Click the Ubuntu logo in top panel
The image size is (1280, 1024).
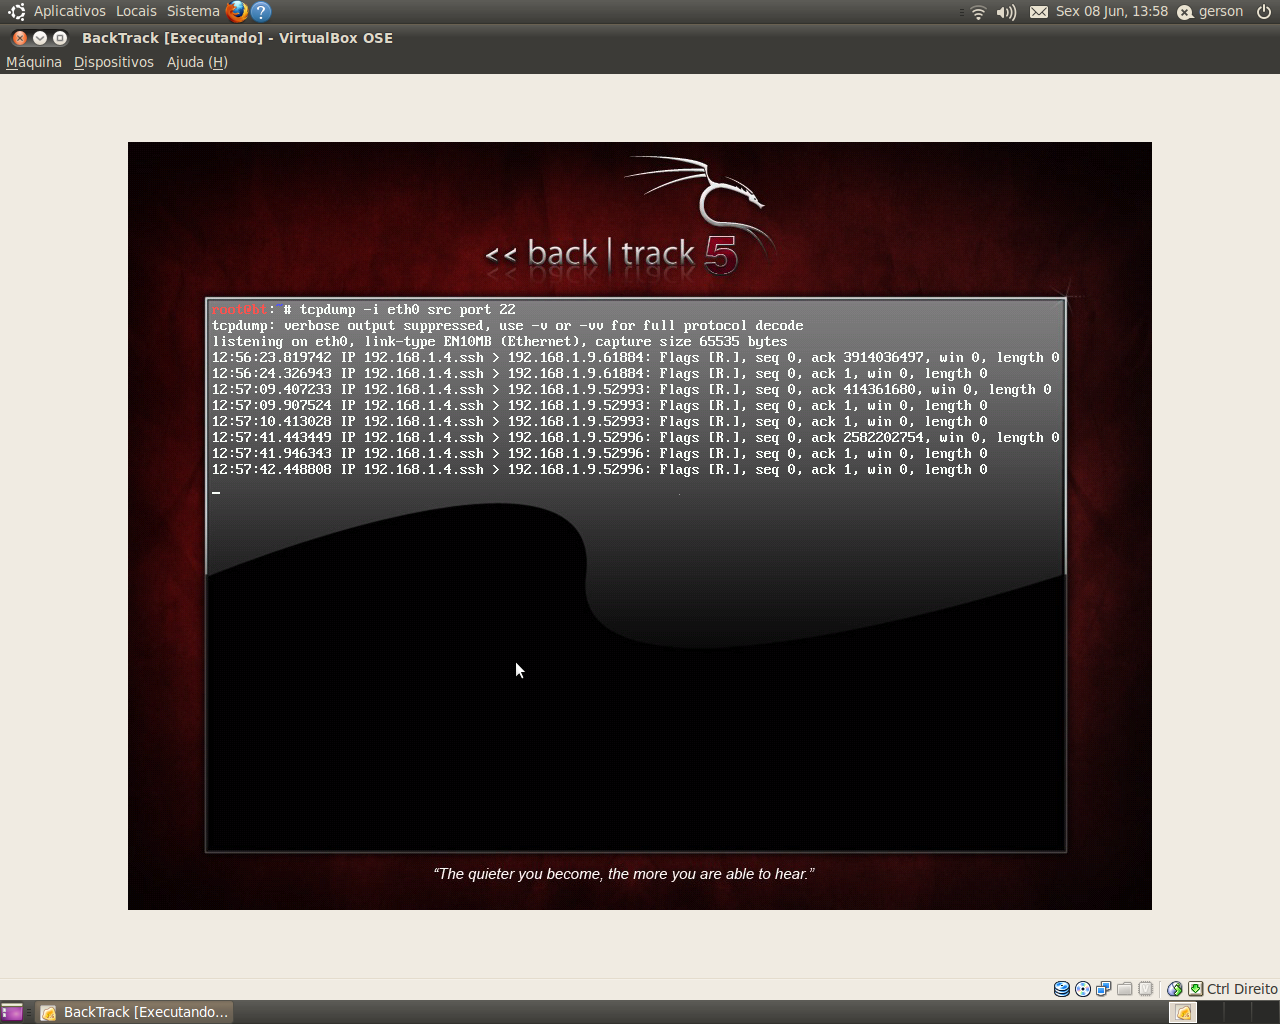17,12
